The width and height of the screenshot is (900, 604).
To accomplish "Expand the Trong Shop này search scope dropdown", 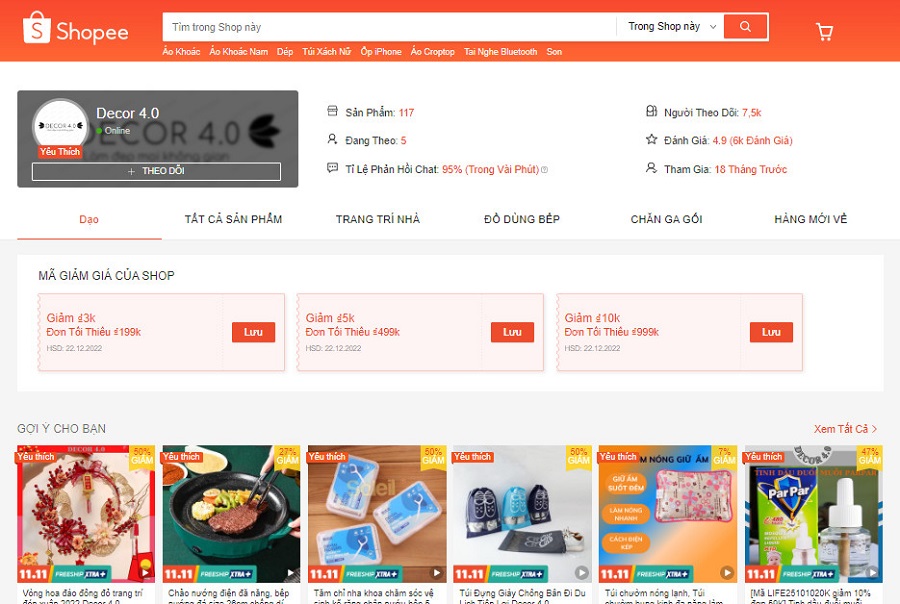I will [x=672, y=26].
